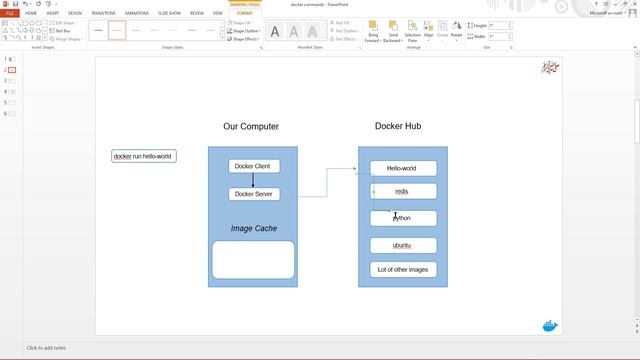The height and width of the screenshot is (360, 640).
Task: Select the oval shape in shapes gallery
Action: coord(31,23)
